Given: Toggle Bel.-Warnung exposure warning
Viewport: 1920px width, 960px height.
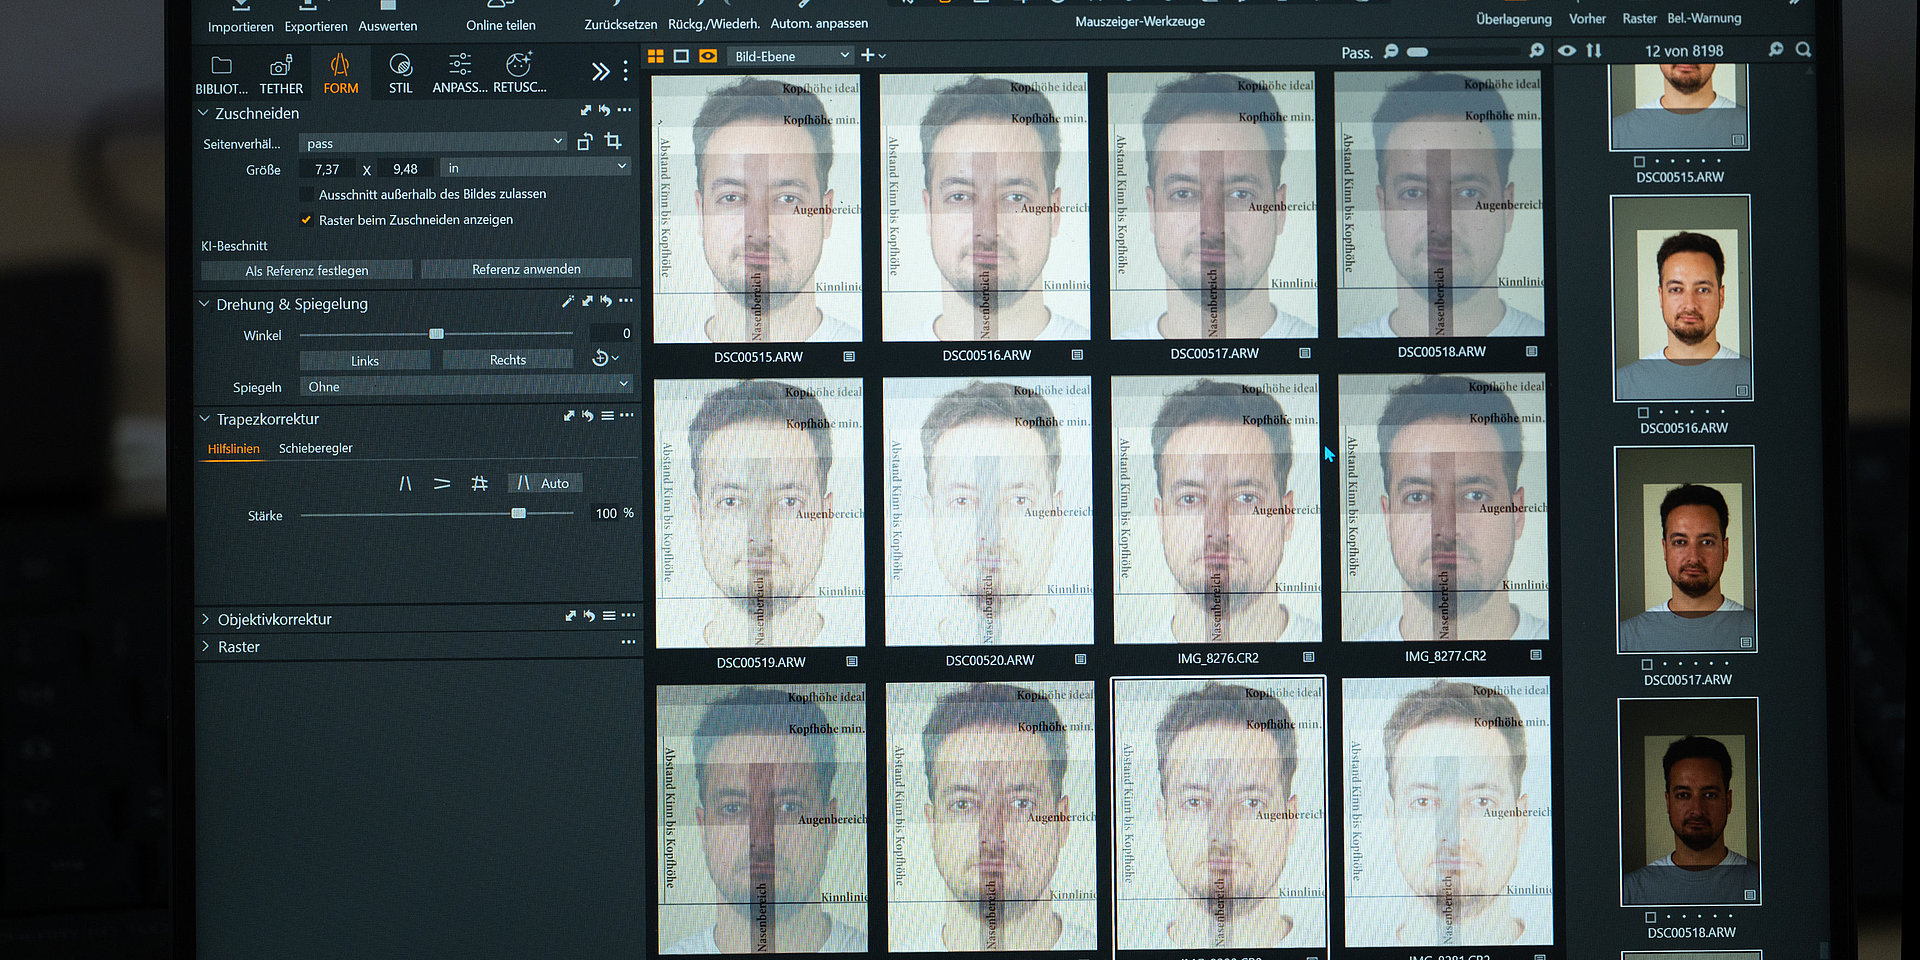Looking at the screenshot, I should (x=1704, y=18).
